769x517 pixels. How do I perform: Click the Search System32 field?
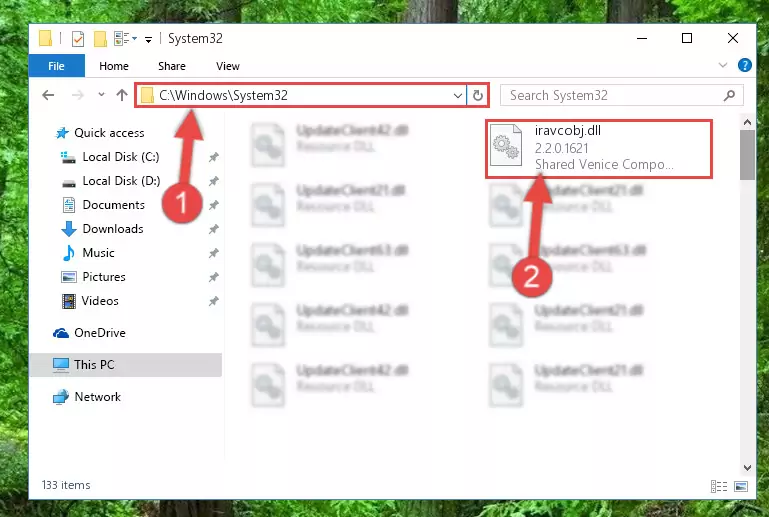tap(621, 95)
